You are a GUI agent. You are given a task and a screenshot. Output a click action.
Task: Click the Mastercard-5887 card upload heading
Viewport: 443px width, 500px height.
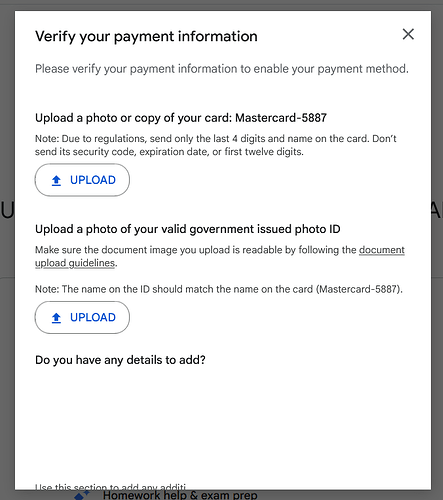coord(181,118)
